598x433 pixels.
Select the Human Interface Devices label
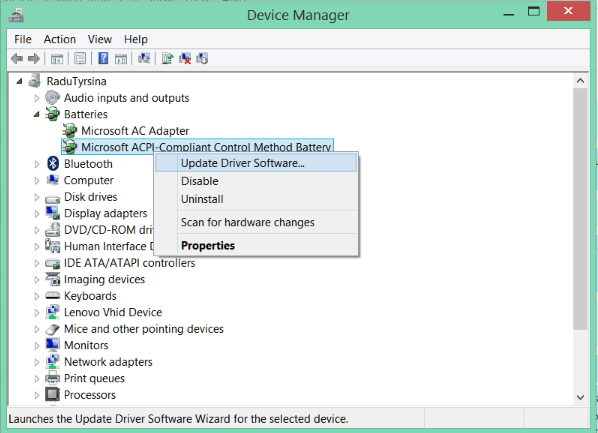pos(109,246)
